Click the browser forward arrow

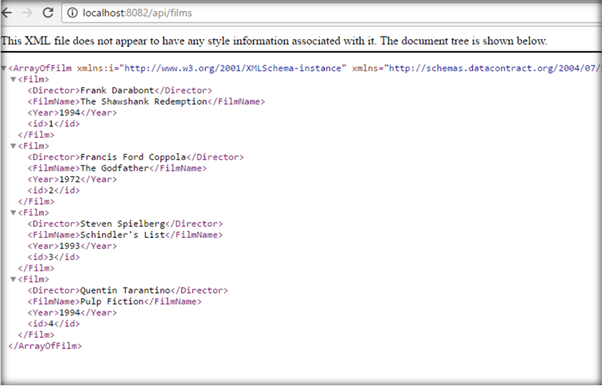(x=27, y=13)
